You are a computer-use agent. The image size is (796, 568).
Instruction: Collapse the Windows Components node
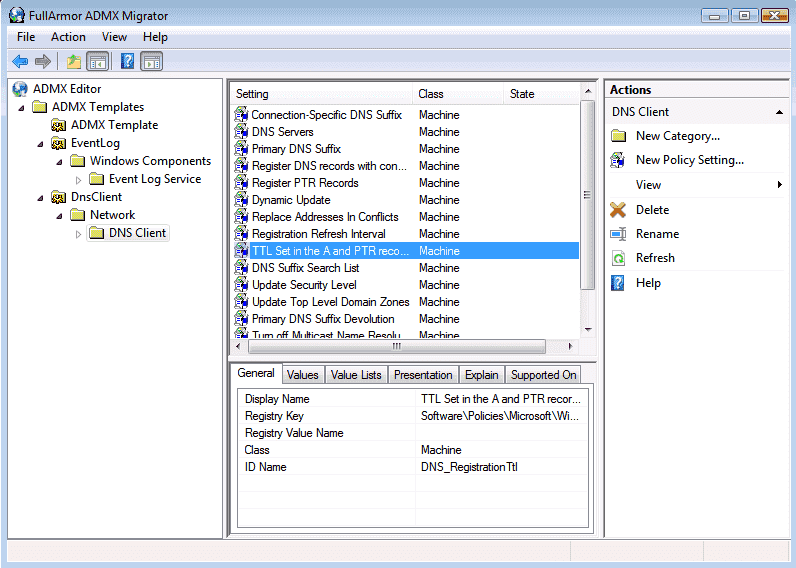(59, 162)
